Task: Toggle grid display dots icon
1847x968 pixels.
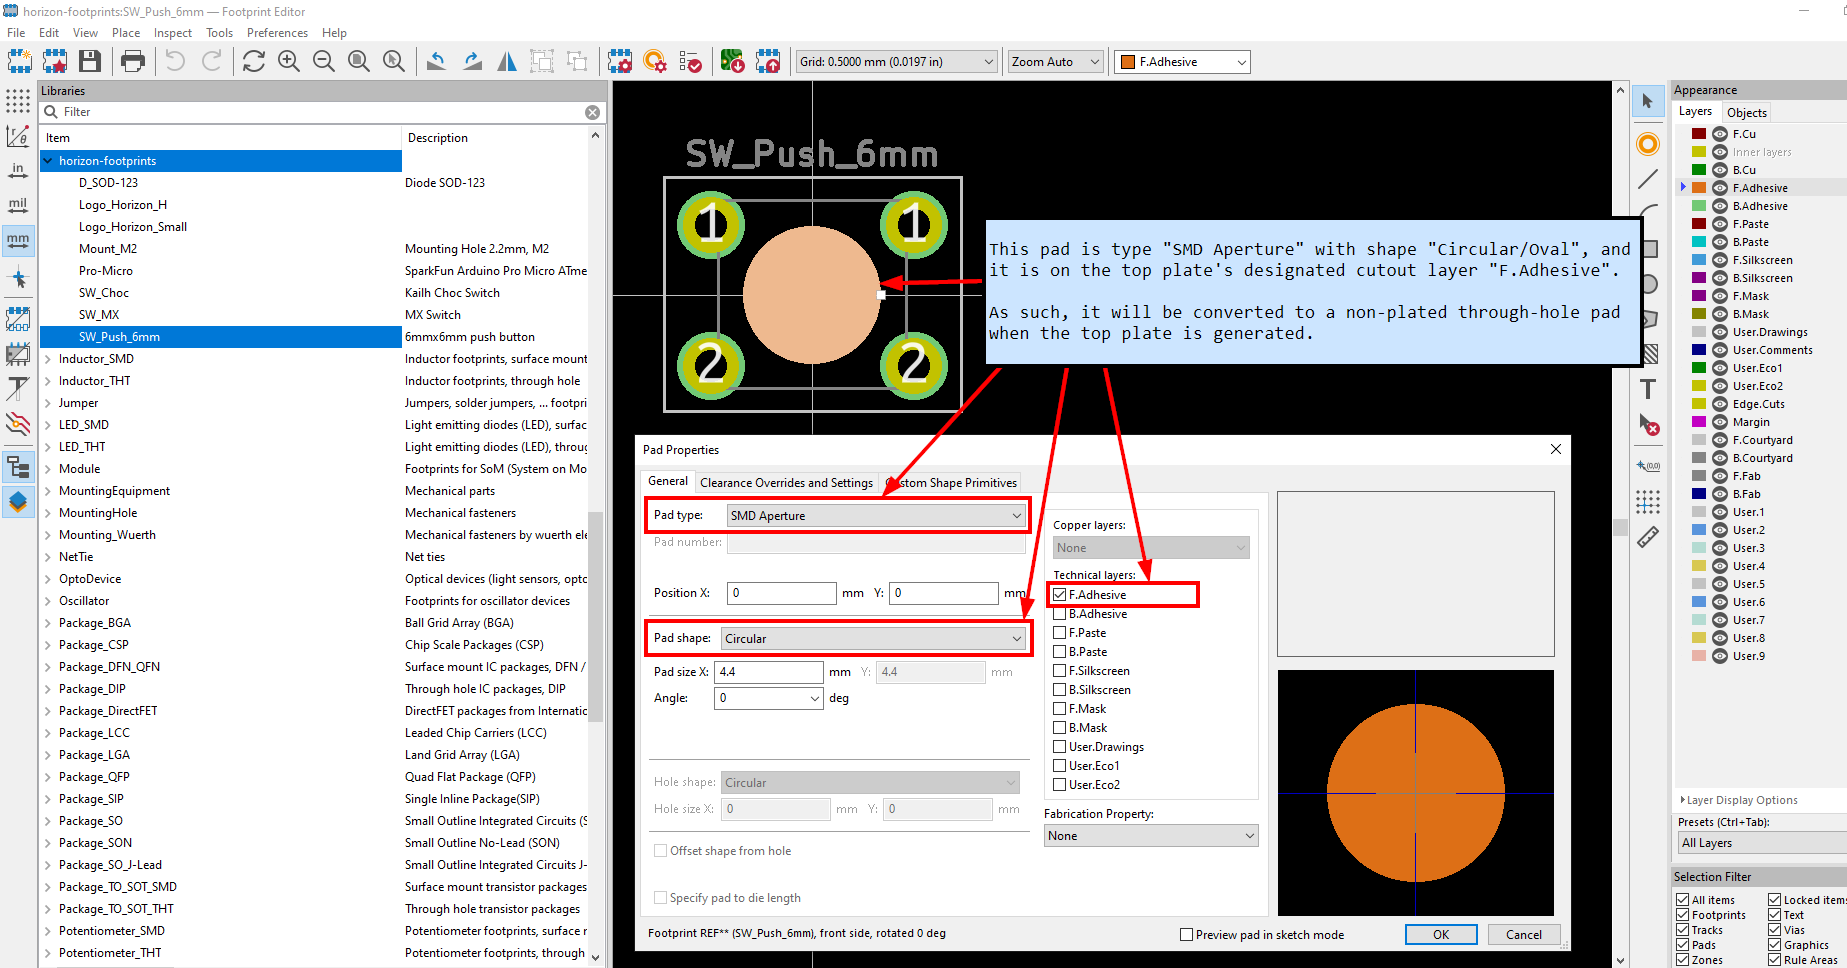Action: point(18,101)
